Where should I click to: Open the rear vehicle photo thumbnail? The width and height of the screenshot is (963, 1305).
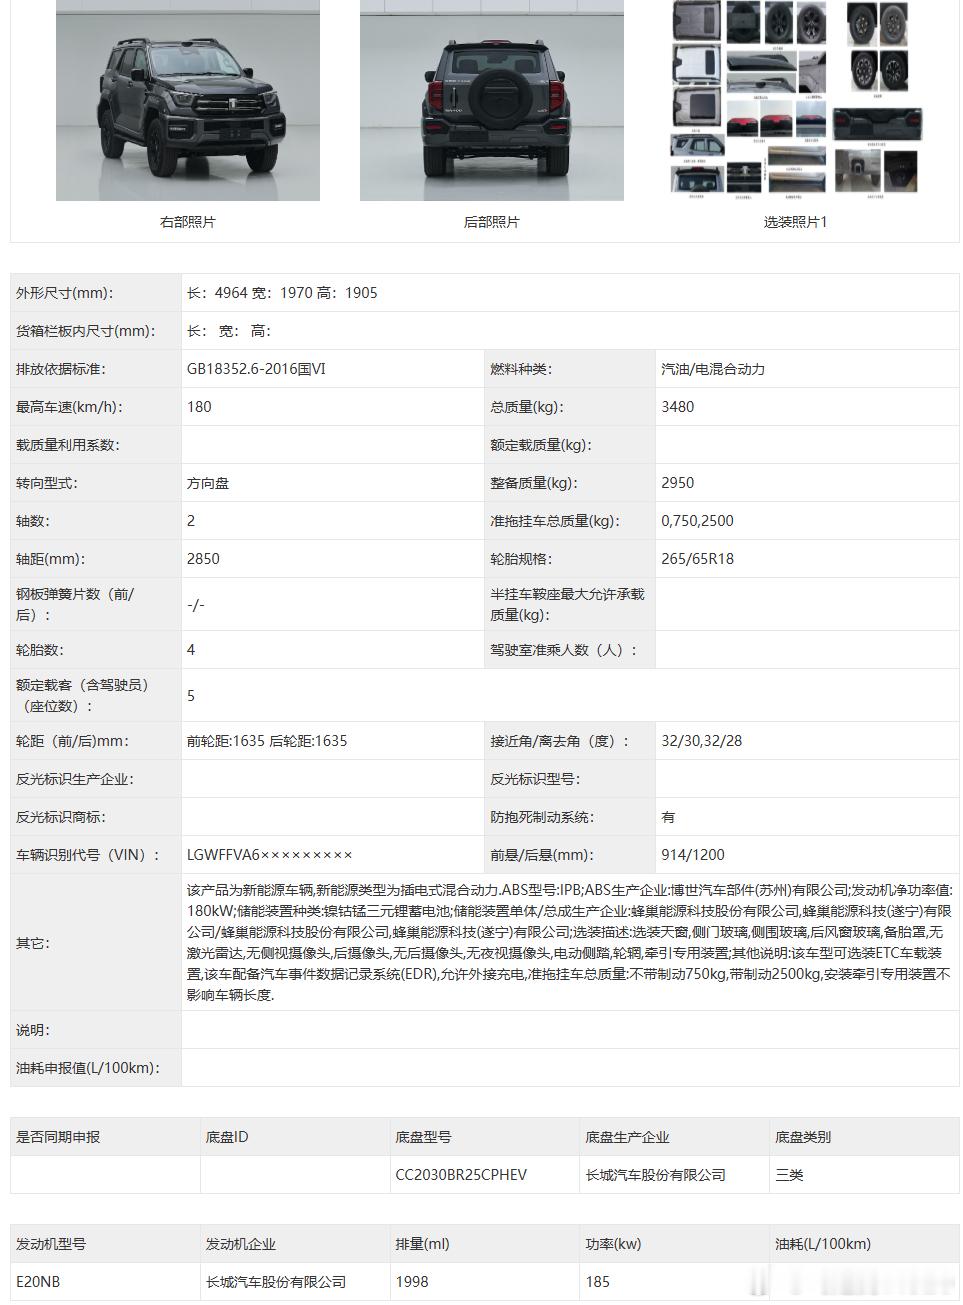pos(492,100)
